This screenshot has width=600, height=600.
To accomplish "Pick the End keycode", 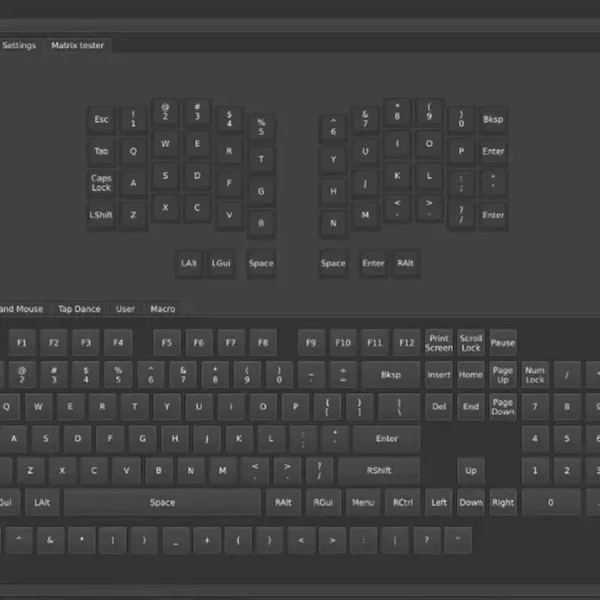I will click(471, 406).
